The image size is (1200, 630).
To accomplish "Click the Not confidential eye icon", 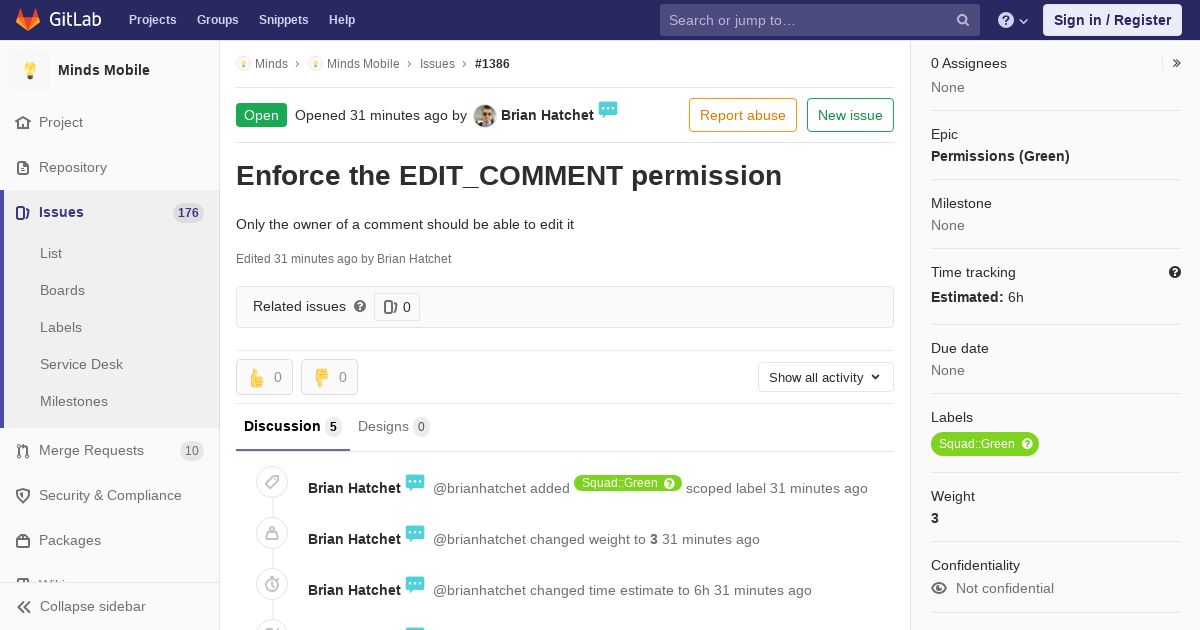I will click(939, 588).
